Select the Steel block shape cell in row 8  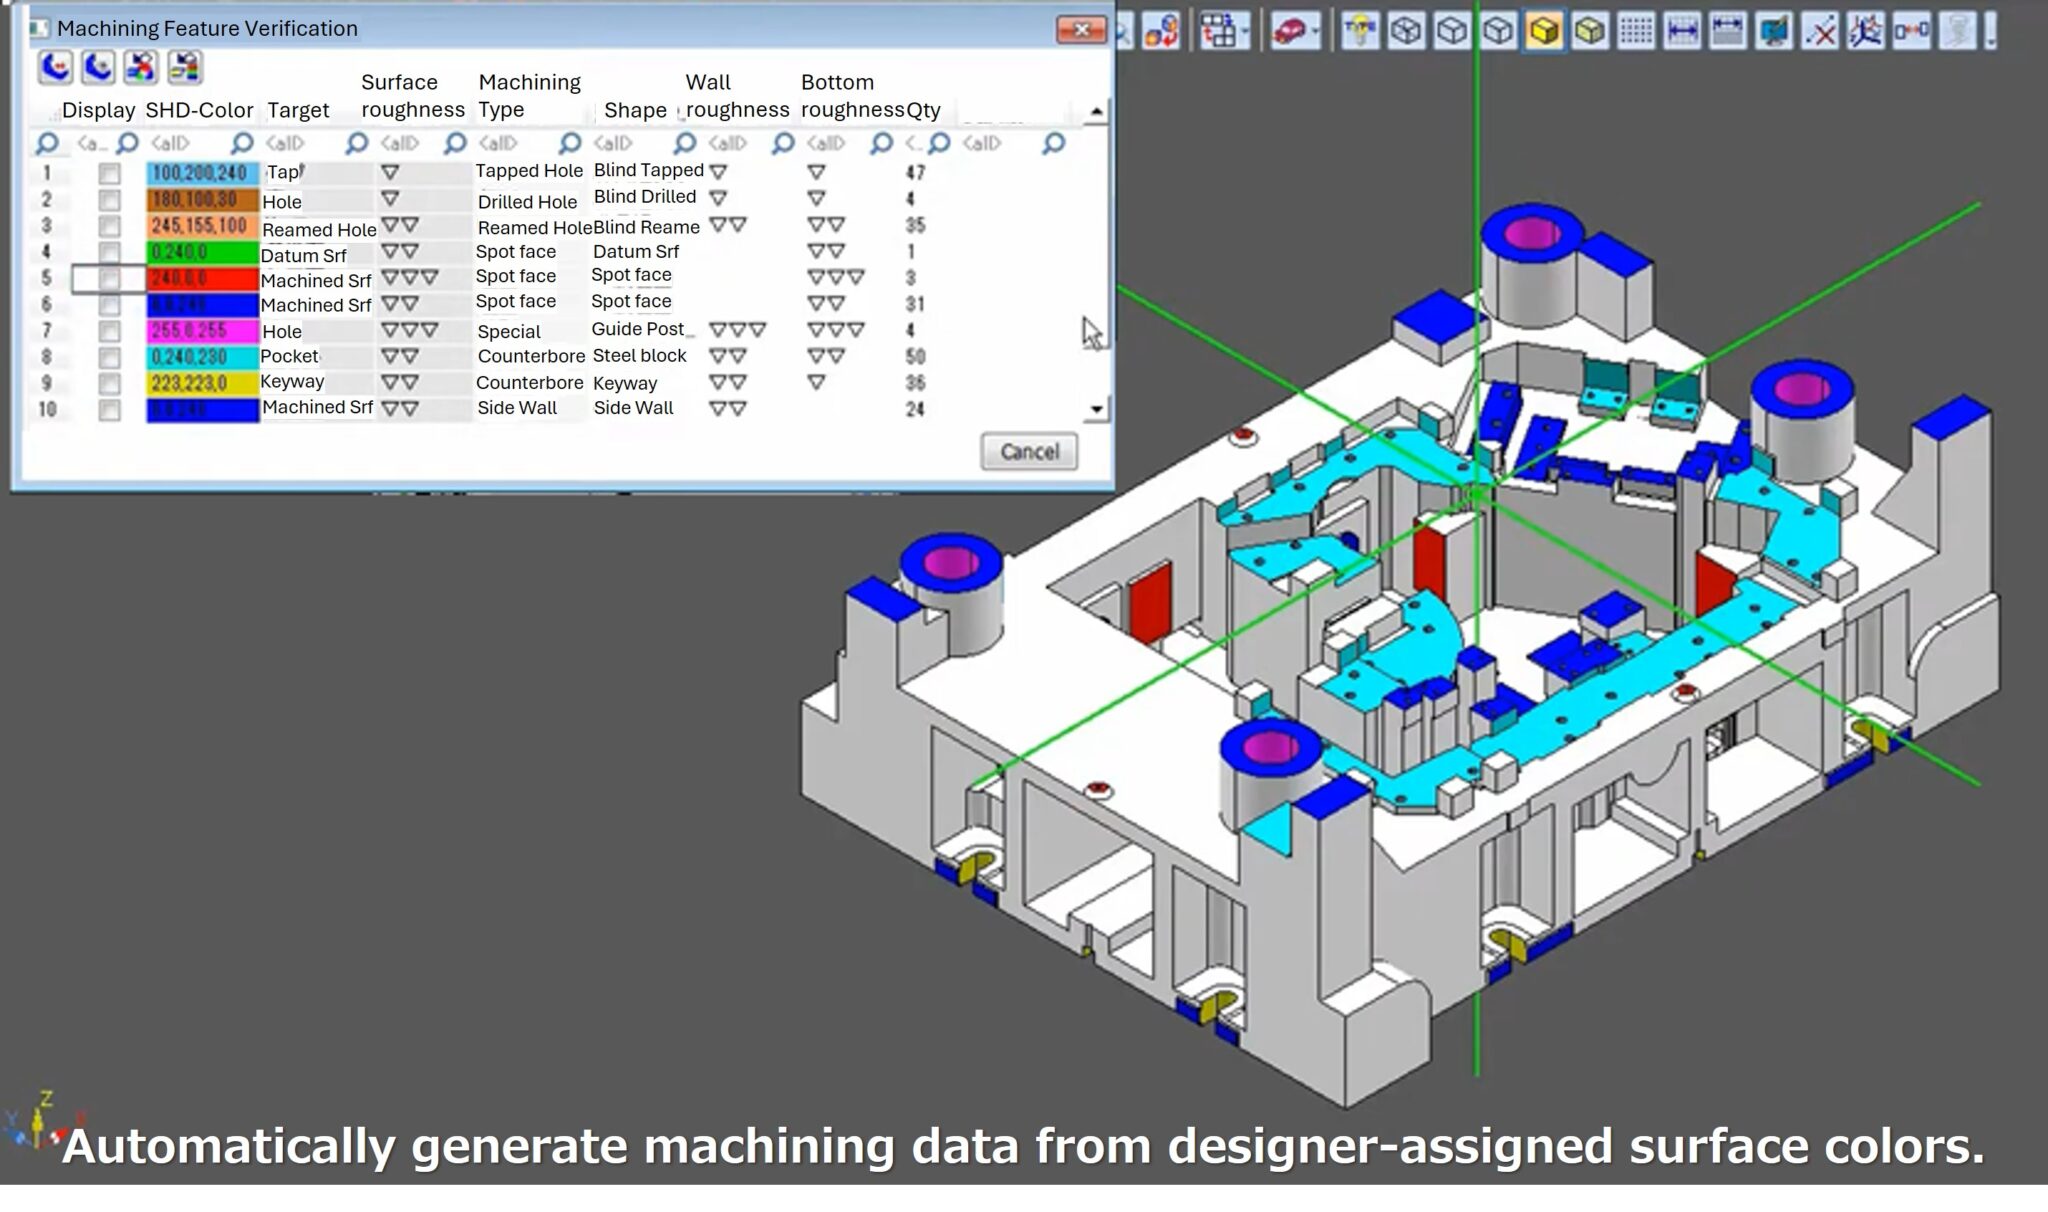coord(639,356)
